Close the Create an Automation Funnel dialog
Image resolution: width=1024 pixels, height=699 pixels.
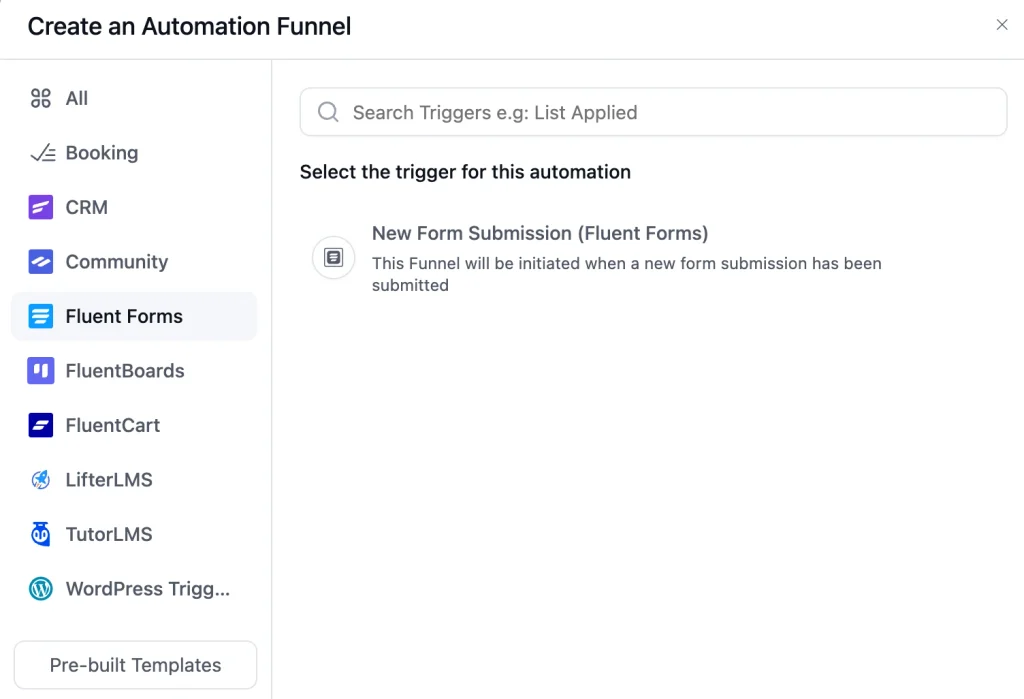1002,25
